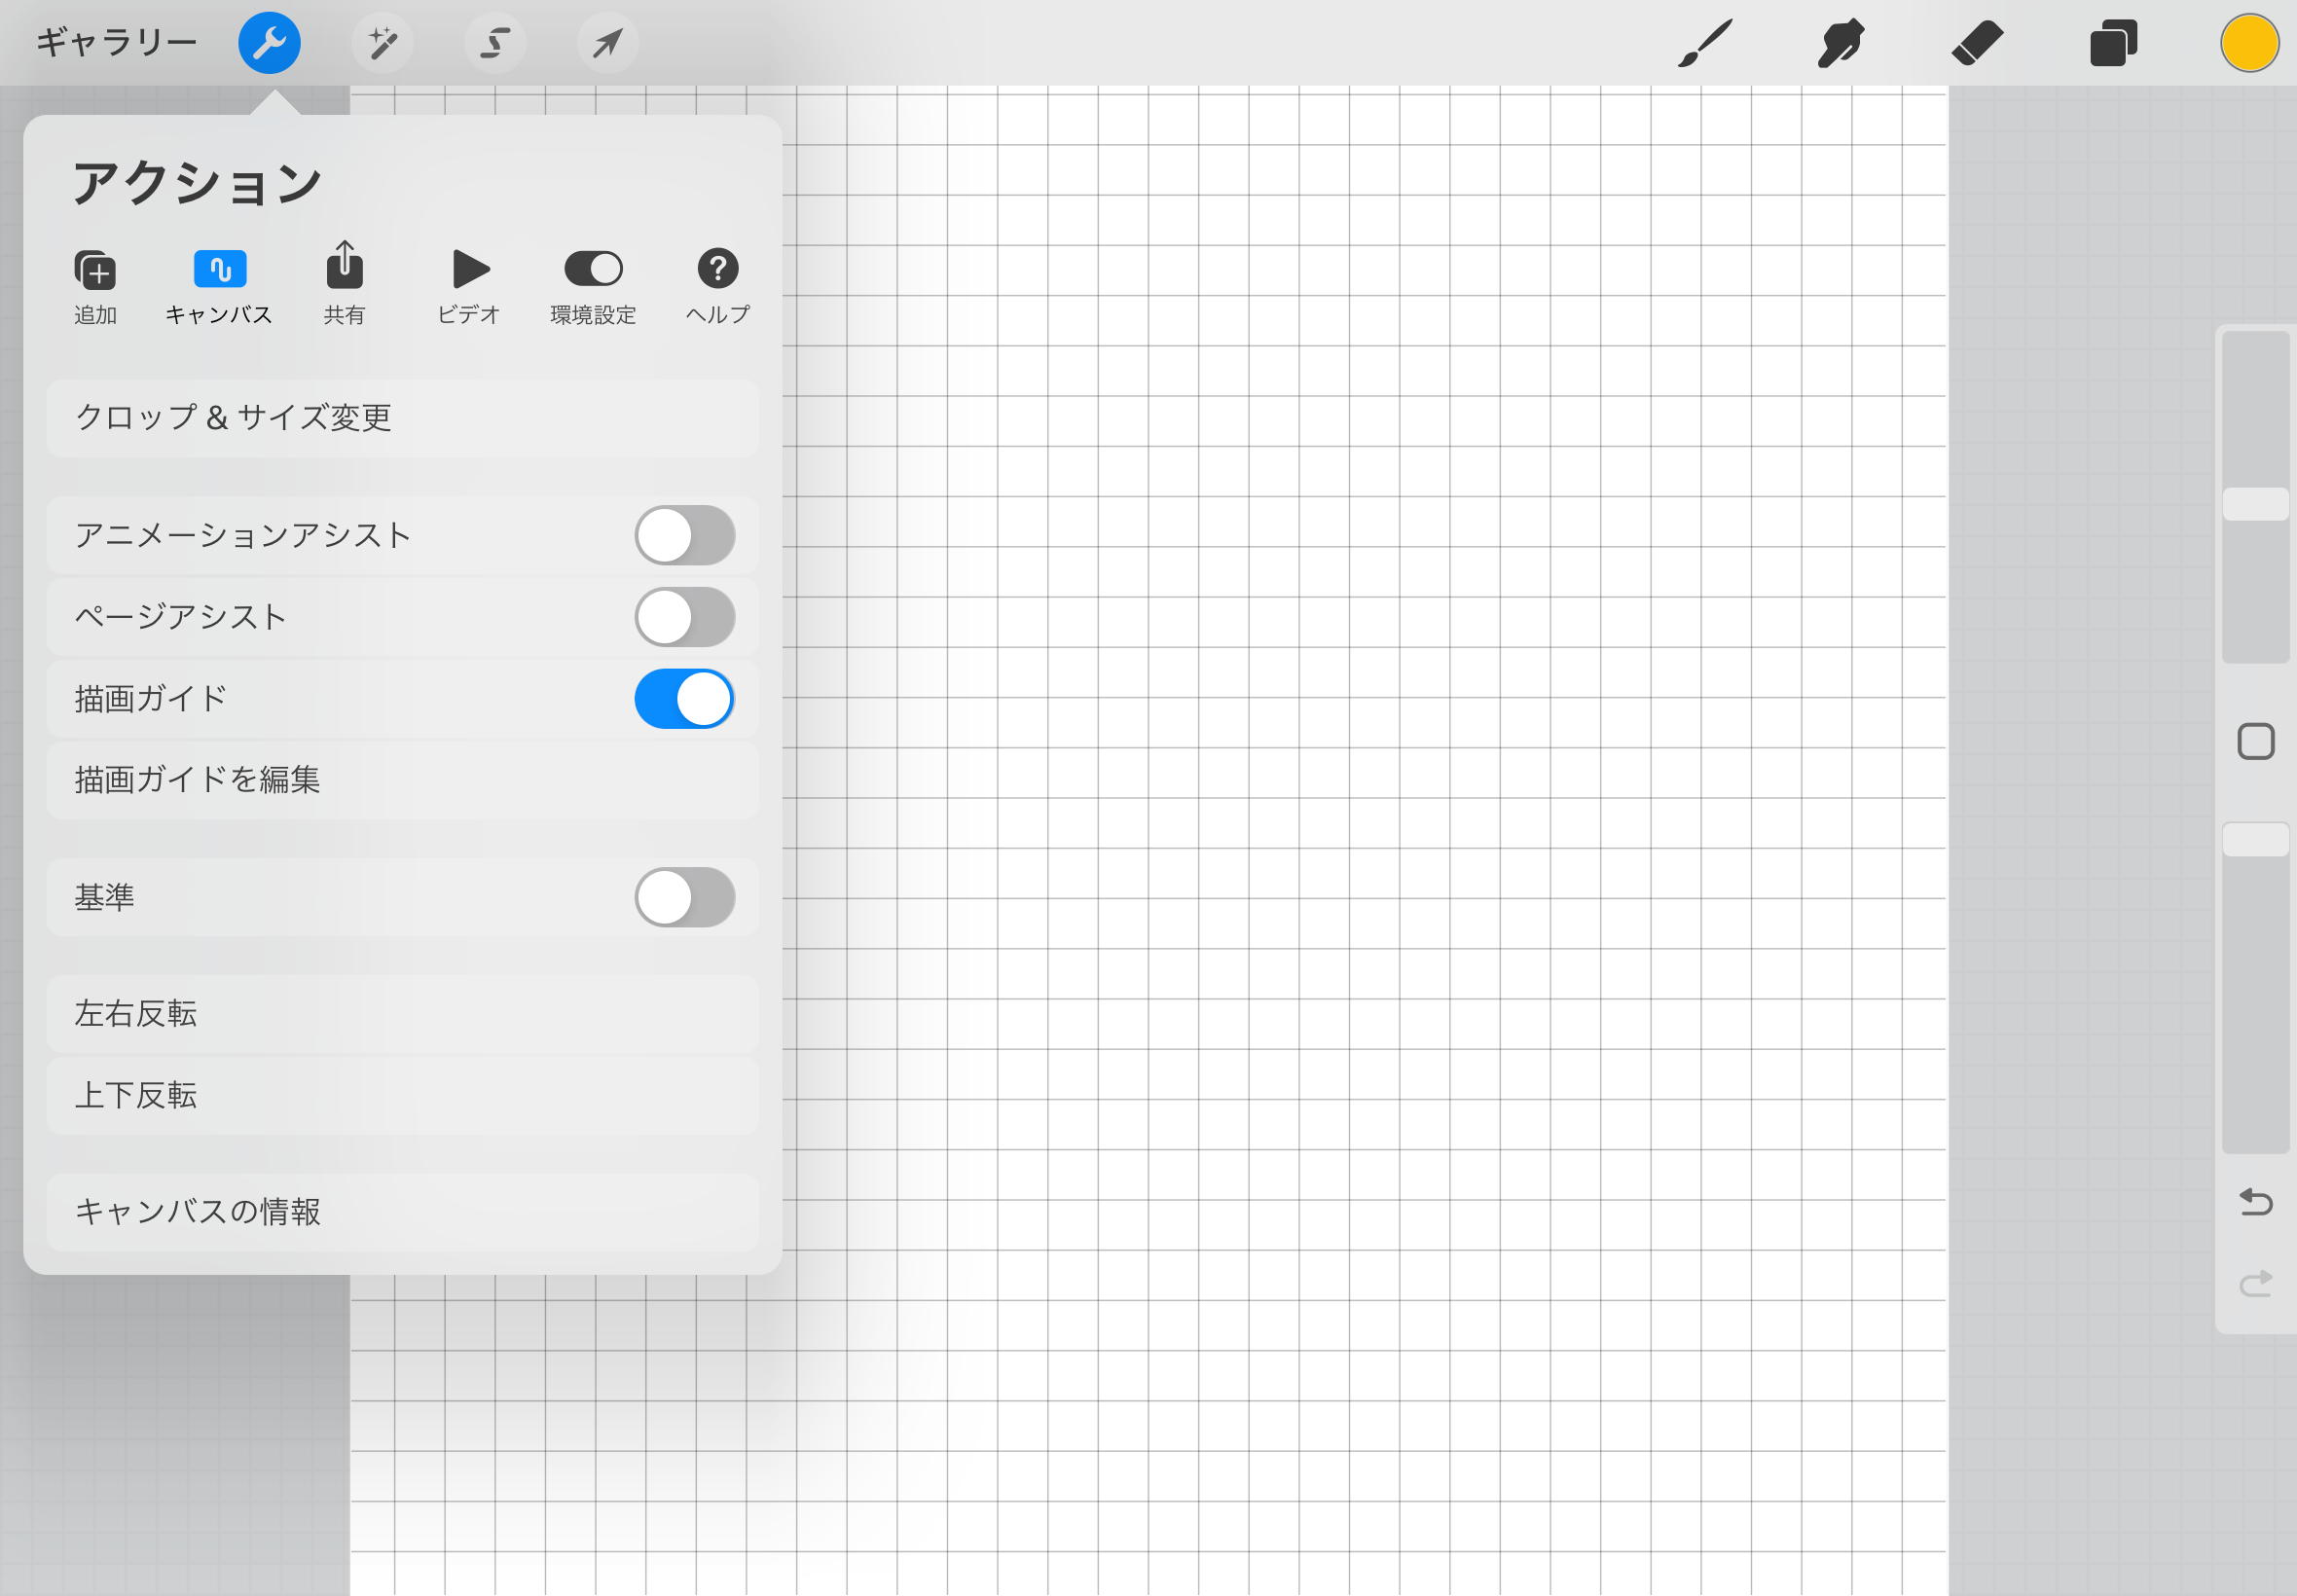Viewport: 2297px width, 1596px height.
Task: Enable the ページアシスト switch
Action: (684, 617)
